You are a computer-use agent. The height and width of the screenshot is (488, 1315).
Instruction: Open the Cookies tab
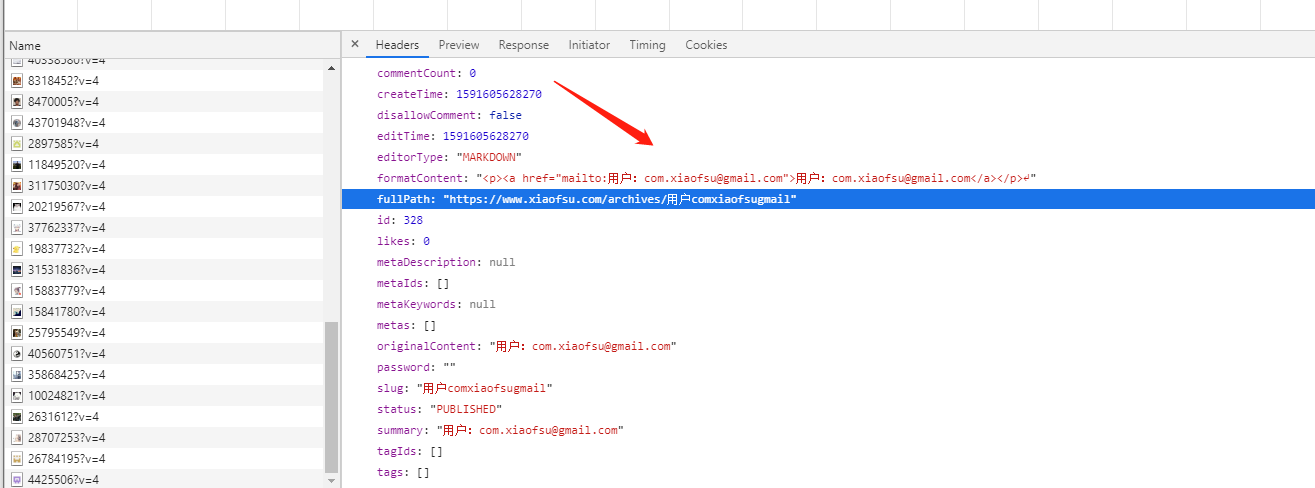coord(706,45)
